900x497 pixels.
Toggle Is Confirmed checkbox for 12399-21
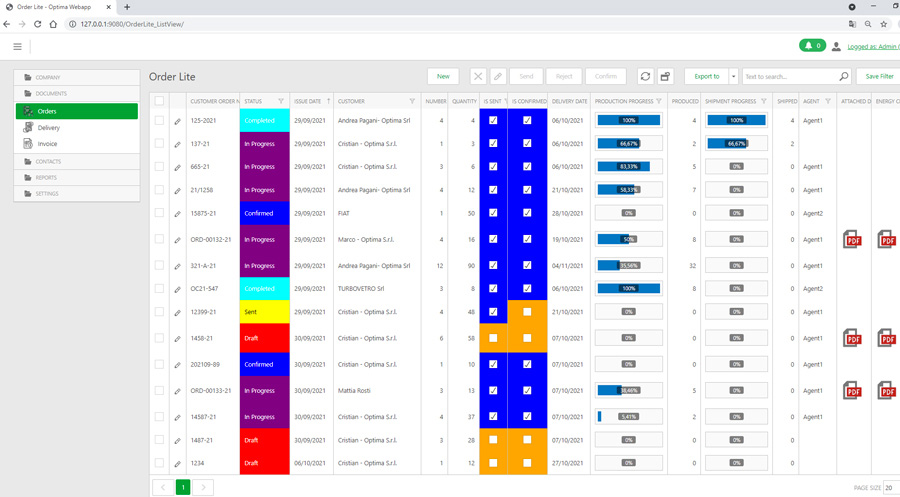coord(527,312)
